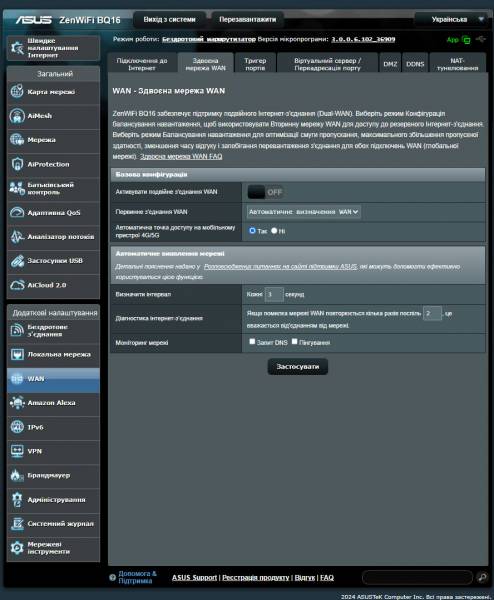Open the Administration gear icon
This screenshot has width=494, height=600.
[17, 499]
